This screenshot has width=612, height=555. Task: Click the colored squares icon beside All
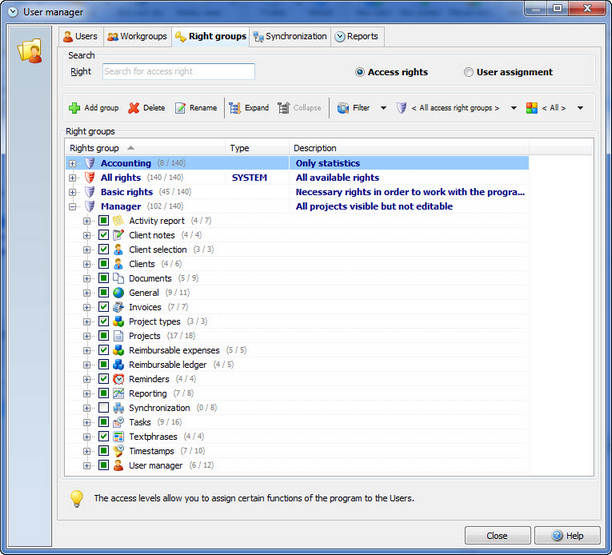[x=532, y=108]
